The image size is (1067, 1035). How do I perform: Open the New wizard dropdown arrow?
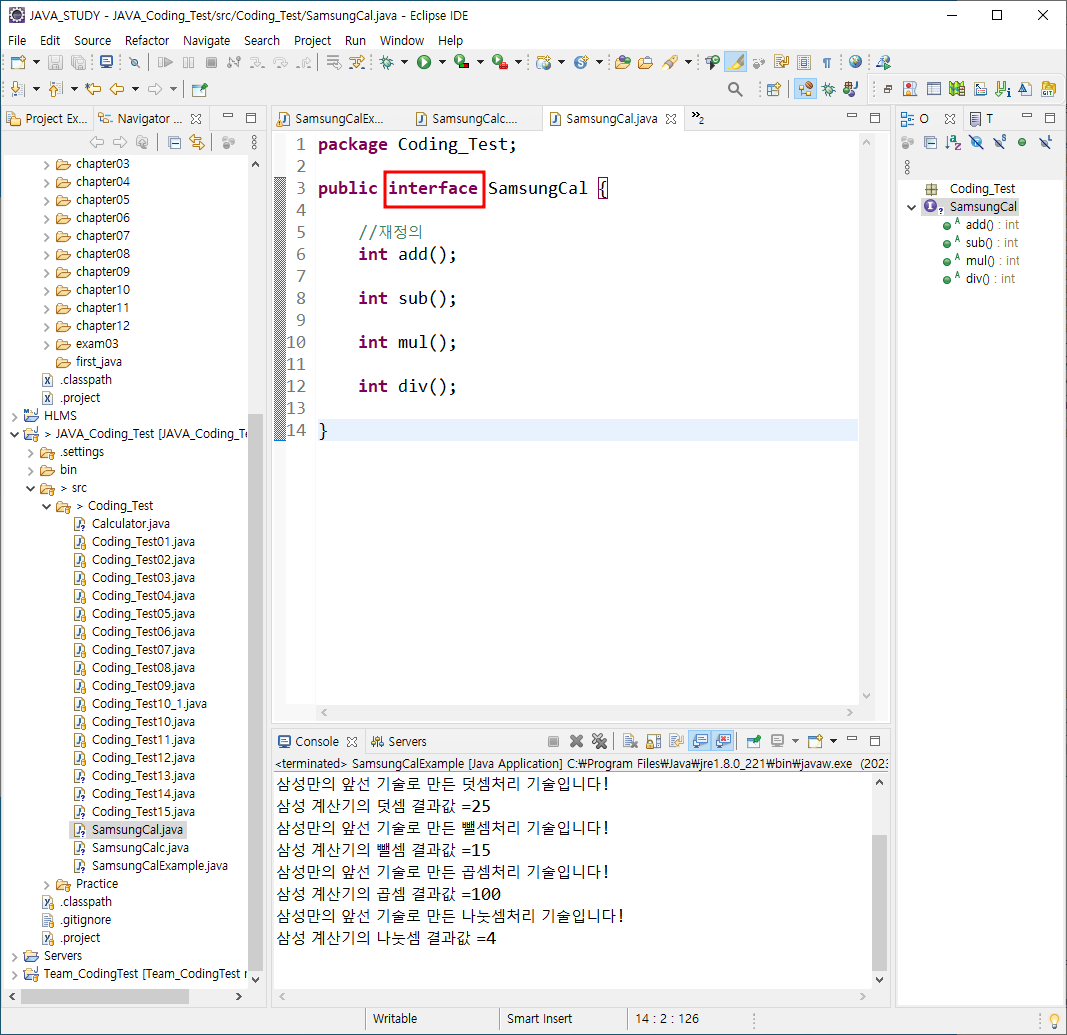point(36,63)
